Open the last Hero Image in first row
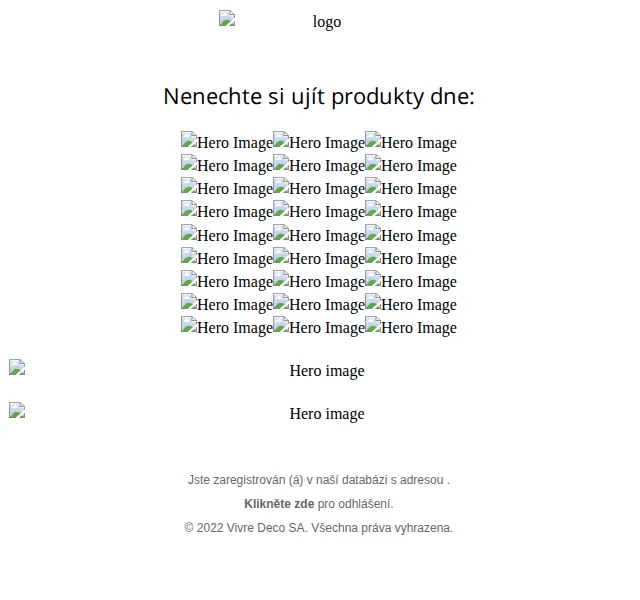640x600 pixels. coord(411,142)
